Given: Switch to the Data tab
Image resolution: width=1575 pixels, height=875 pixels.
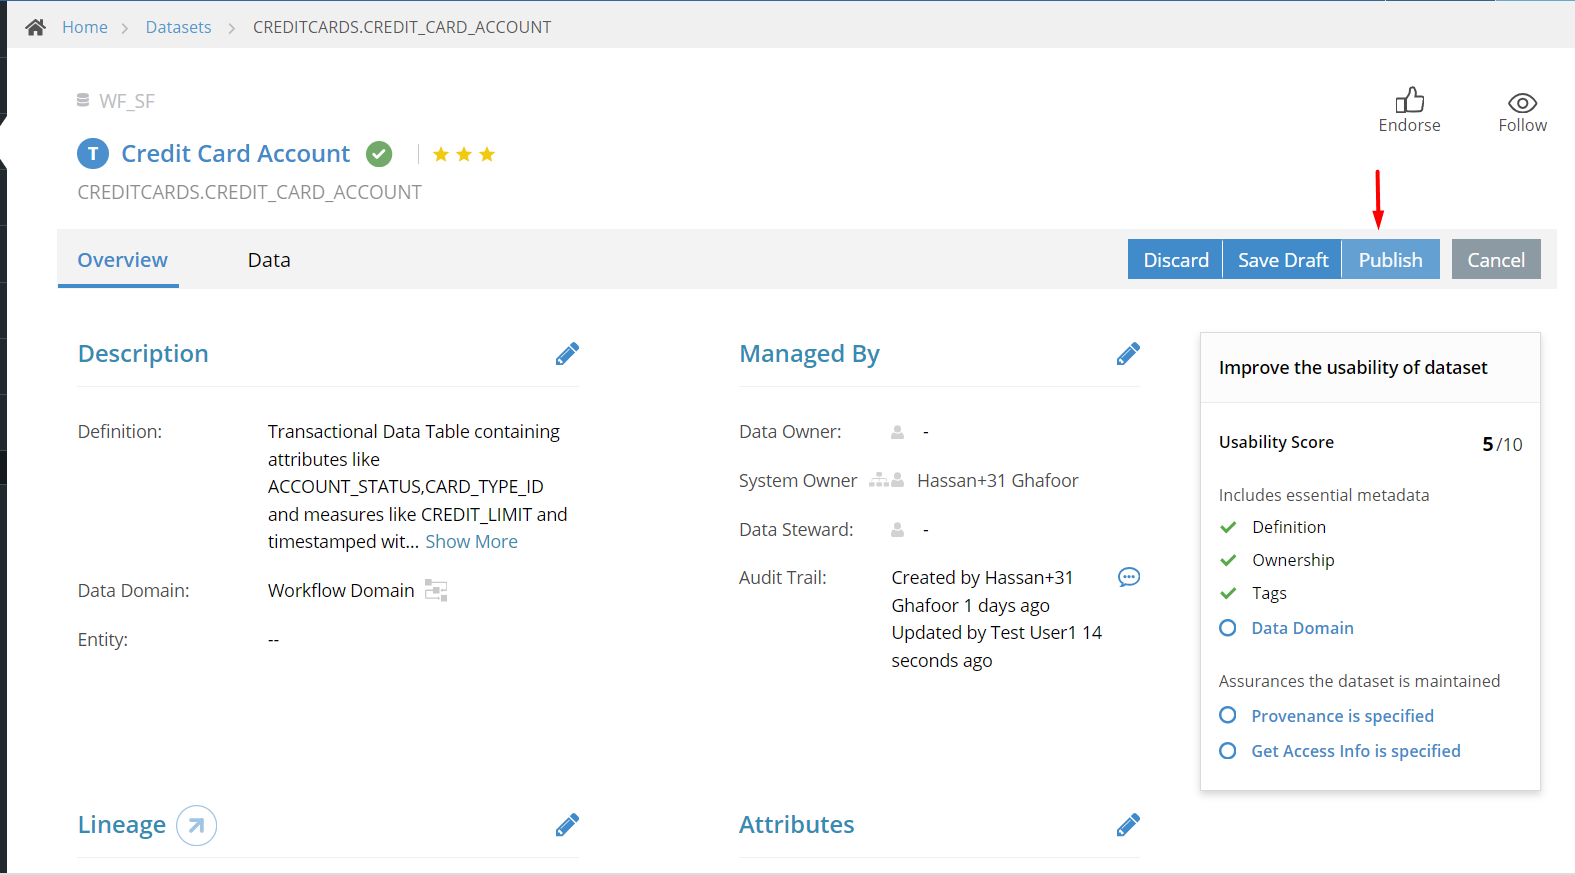Looking at the screenshot, I should pos(269,260).
